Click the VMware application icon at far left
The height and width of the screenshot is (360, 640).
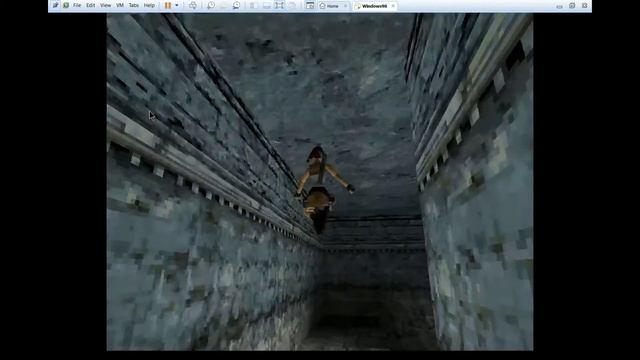tap(55, 5)
